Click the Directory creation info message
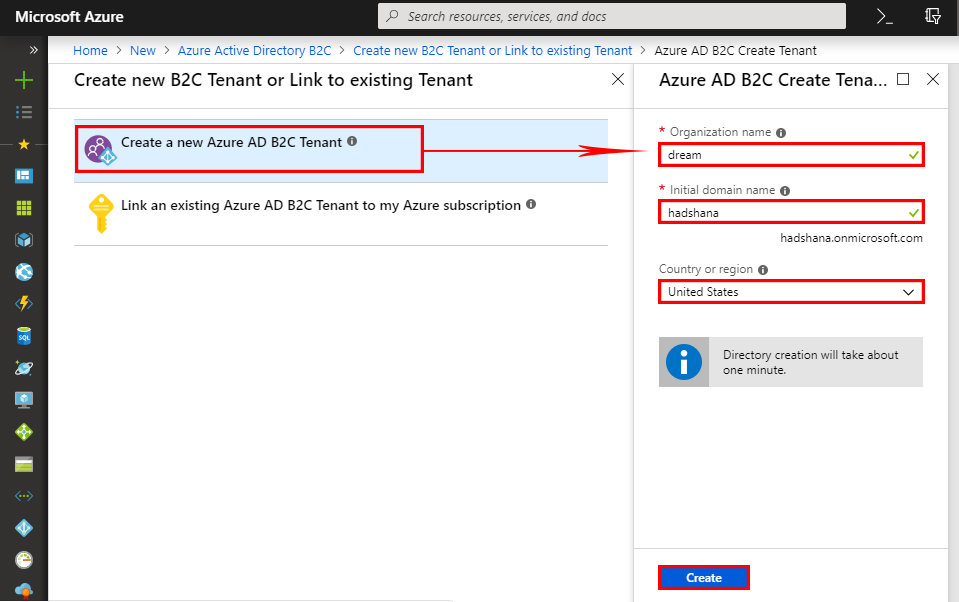 [x=791, y=362]
